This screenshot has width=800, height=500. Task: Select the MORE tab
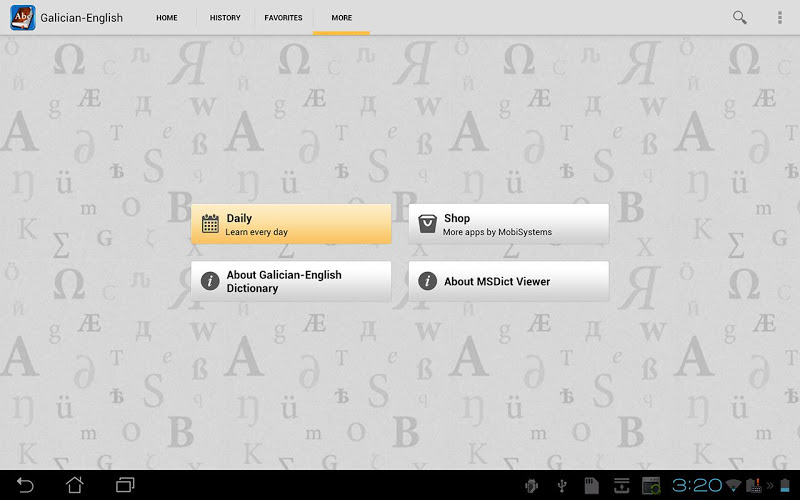[x=341, y=18]
